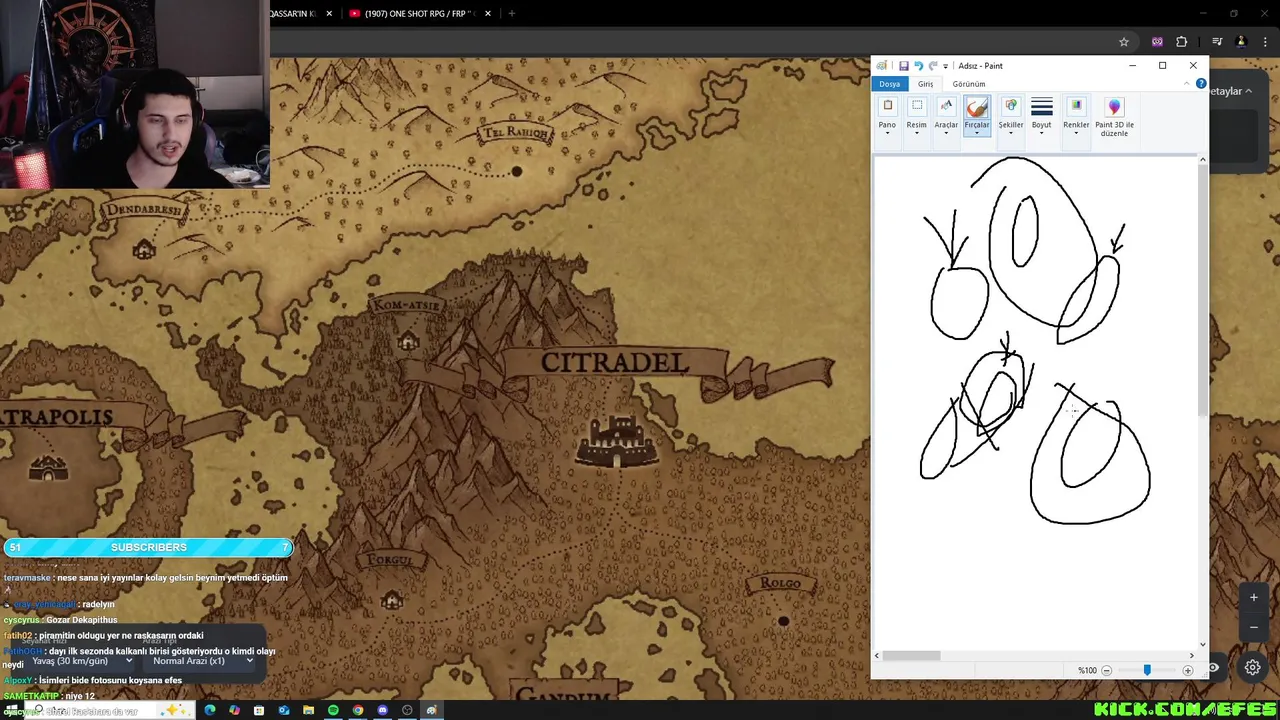Click the Citradel banner label on the map
This screenshot has height=720, width=1280.
614,363
